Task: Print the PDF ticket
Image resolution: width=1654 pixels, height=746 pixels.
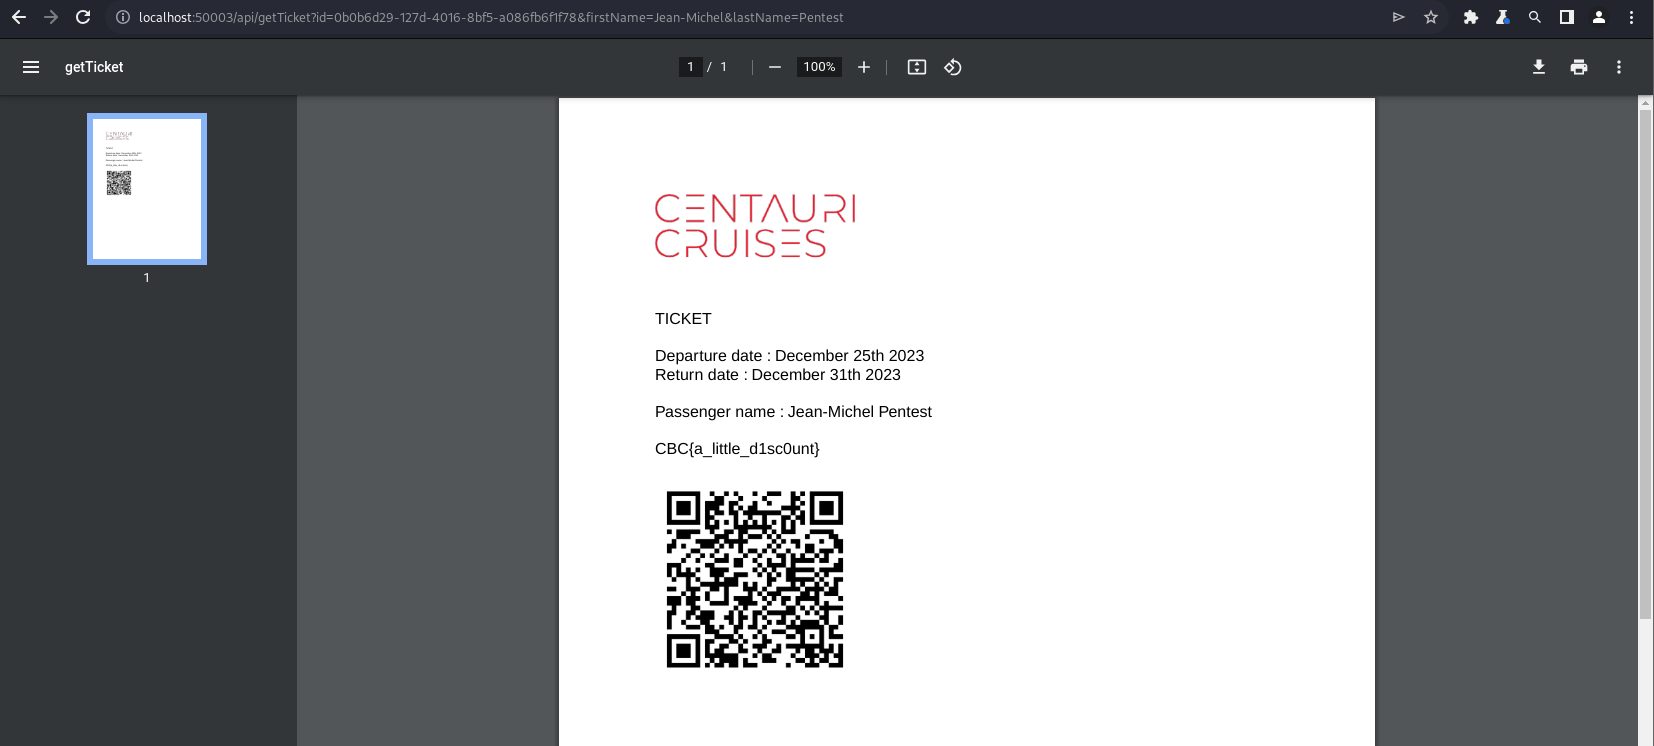Action: point(1579,67)
